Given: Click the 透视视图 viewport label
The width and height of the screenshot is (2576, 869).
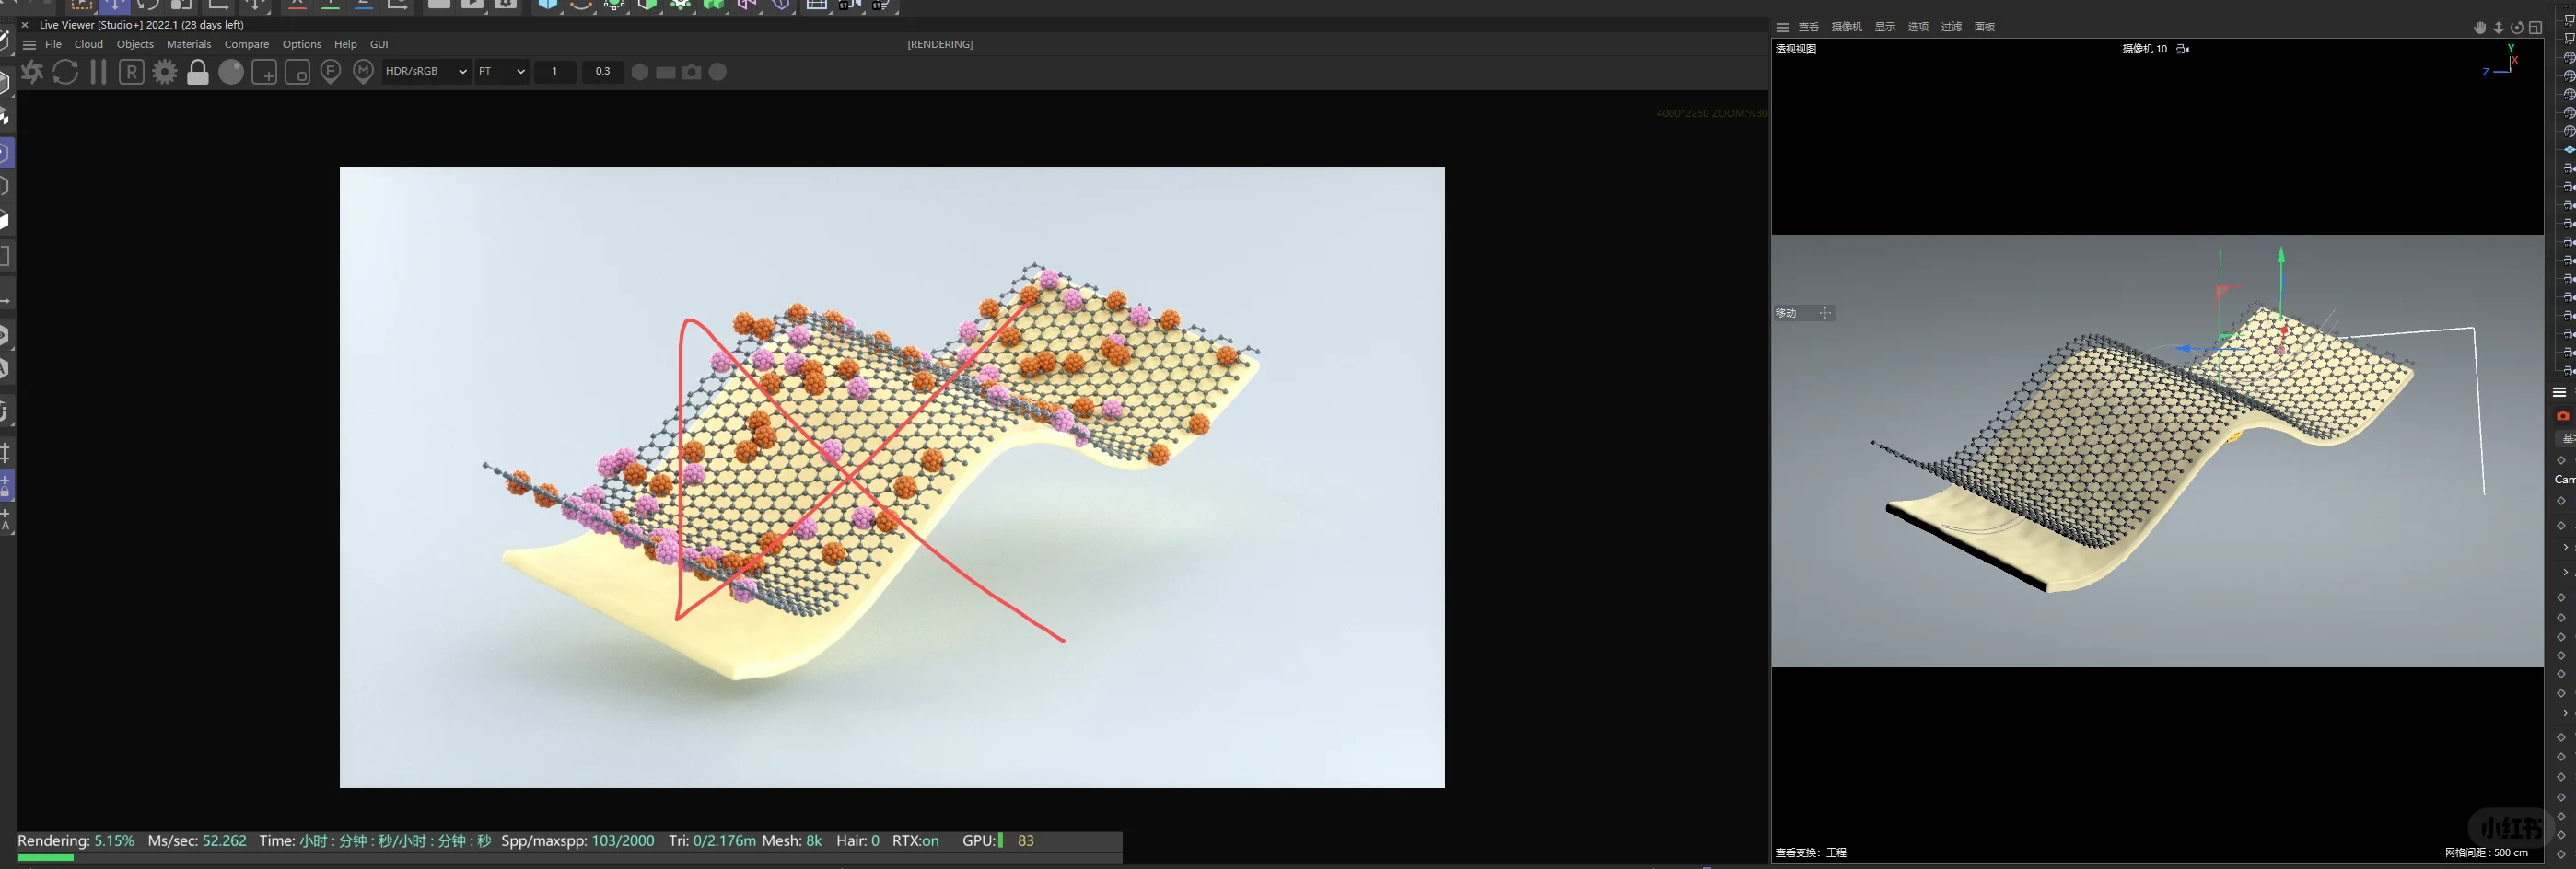Looking at the screenshot, I should point(1796,49).
